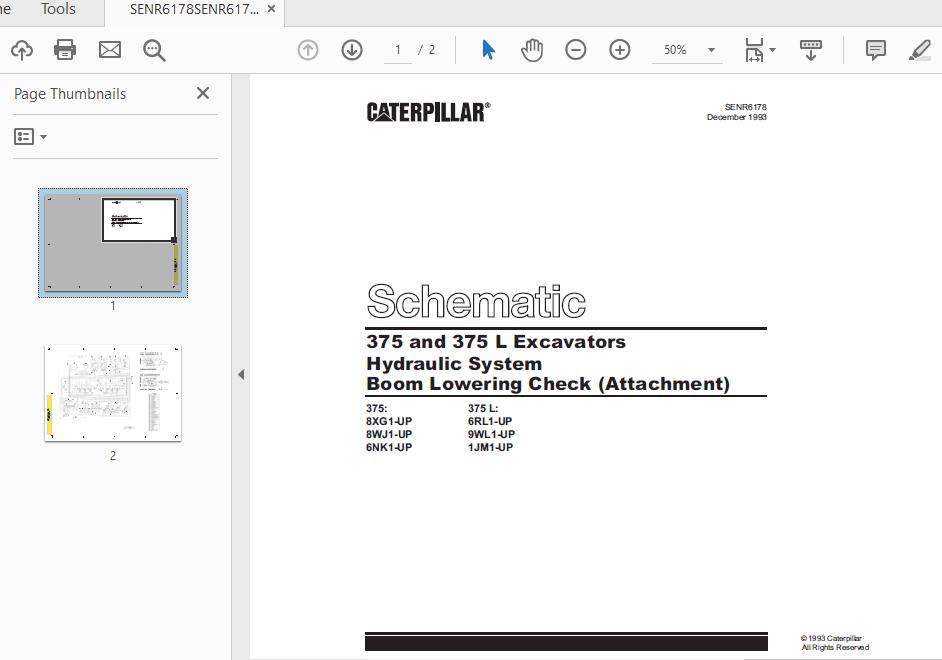The image size is (942, 660).
Task: Zoom in with the plus icon
Action: pyautogui.click(x=619, y=49)
